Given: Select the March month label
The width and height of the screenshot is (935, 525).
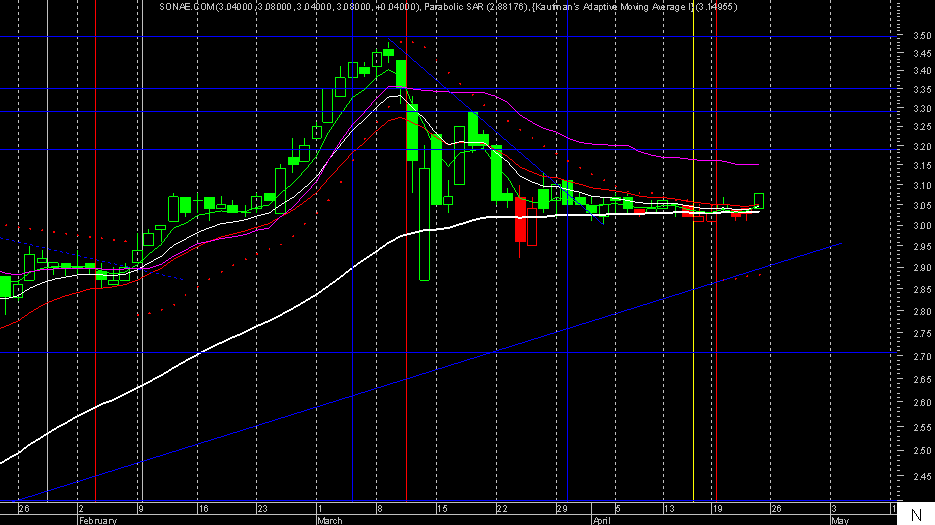Looking at the screenshot, I should point(330,520).
